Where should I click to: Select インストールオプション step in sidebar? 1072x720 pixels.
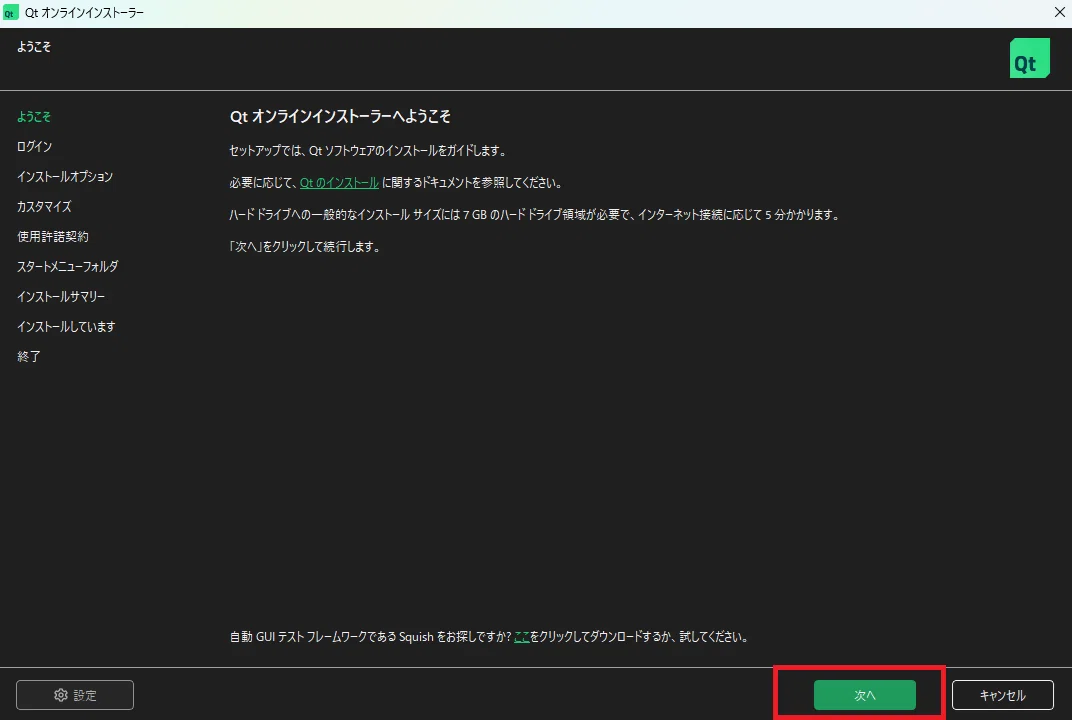[65, 176]
